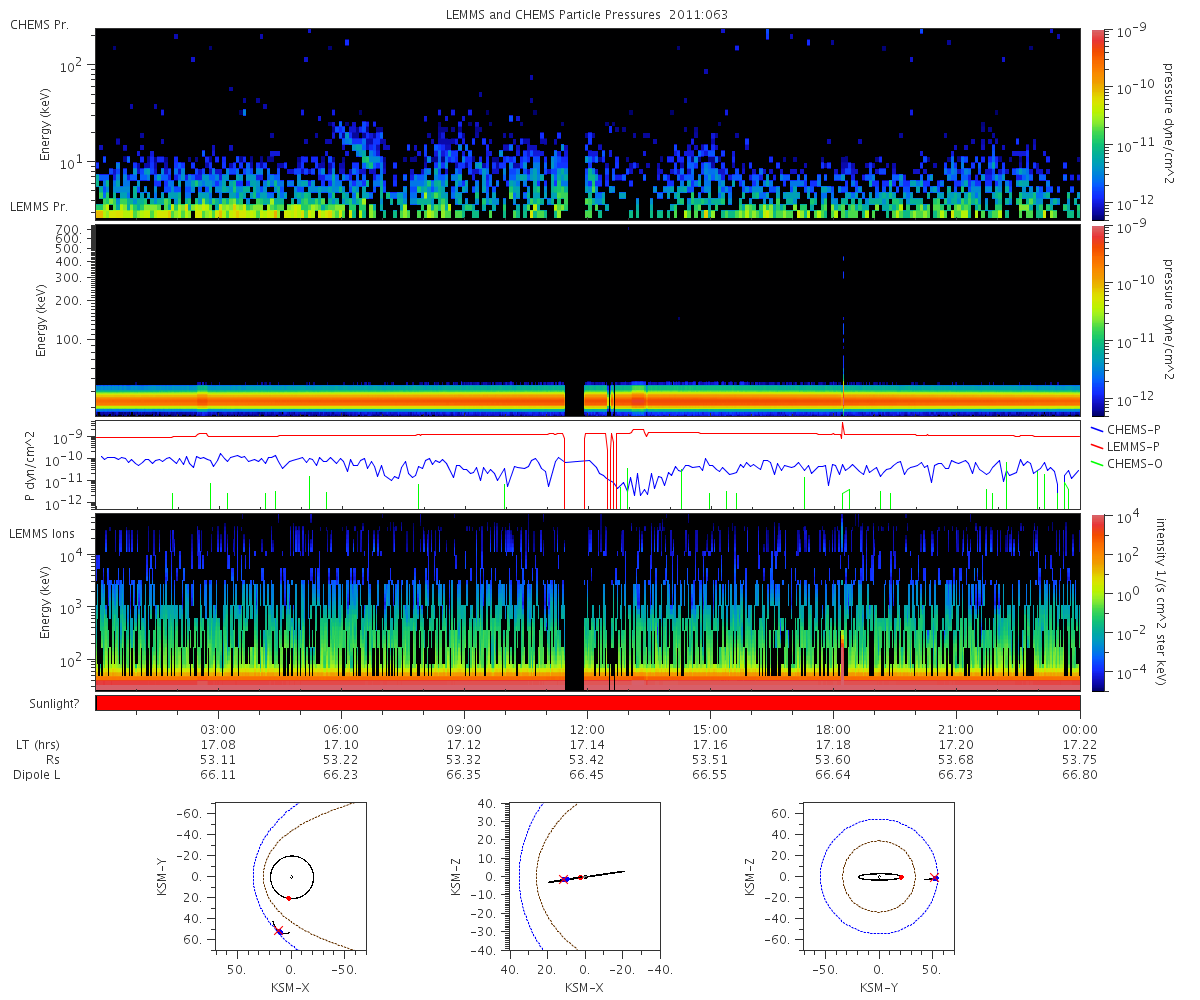Image resolution: width=1200 pixels, height=1000 pixels.
Task: Click the red dot in KSM-X/KSM-Z orbit plot
Action: click(x=581, y=877)
